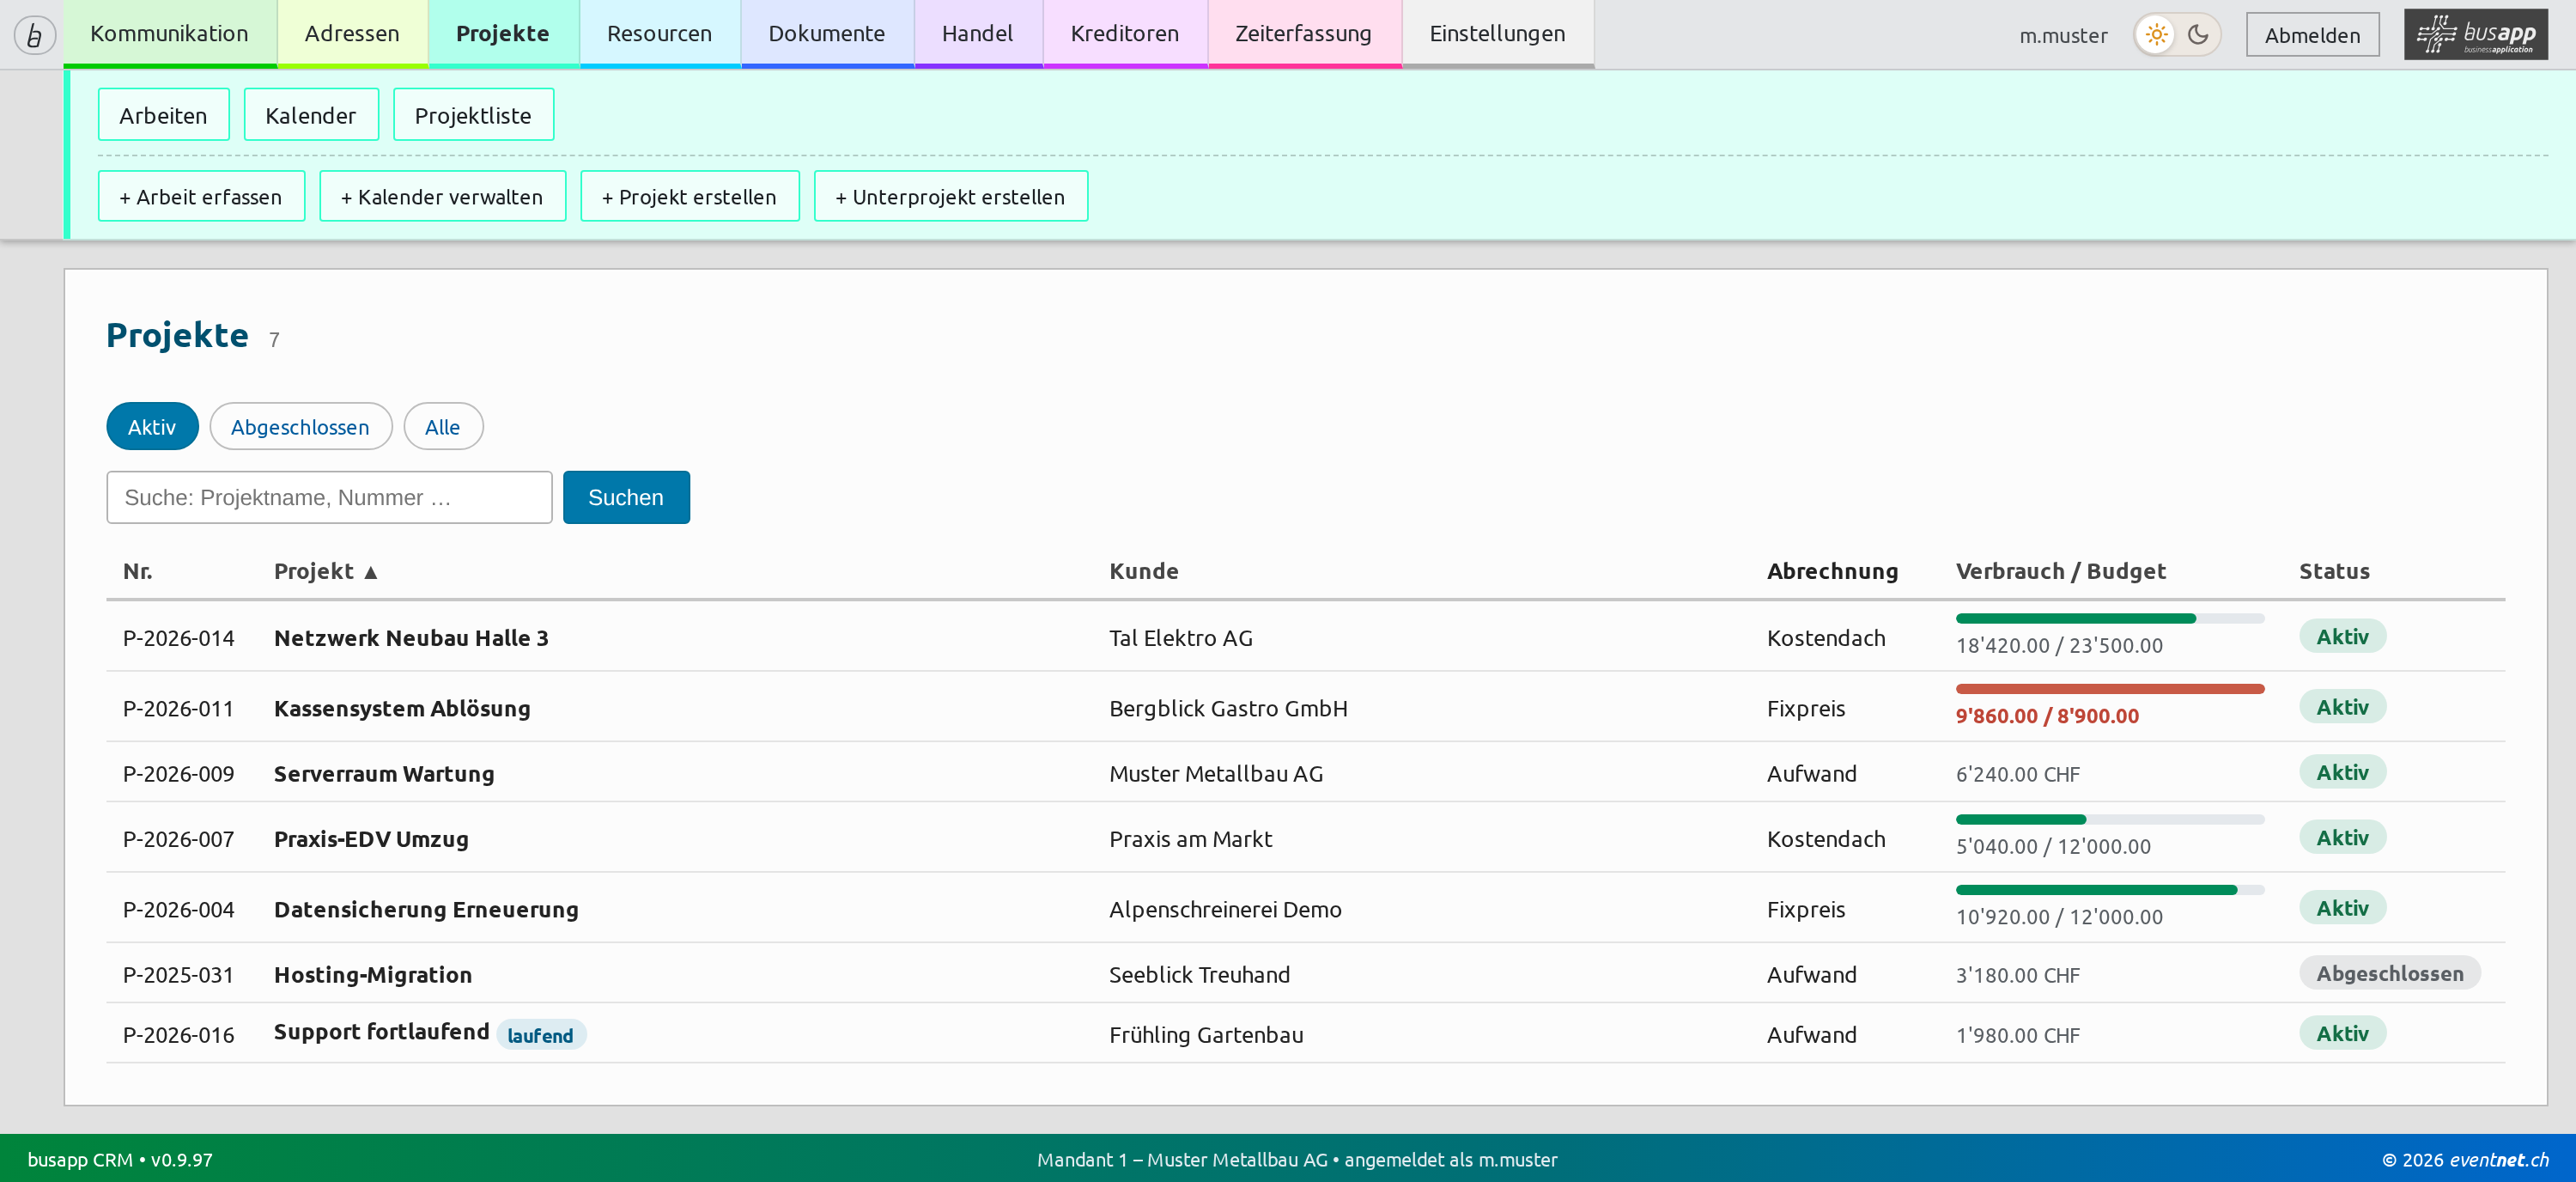Switch to light mode sun icon
2576x1182 pixels.
(x=2156, y=35)
